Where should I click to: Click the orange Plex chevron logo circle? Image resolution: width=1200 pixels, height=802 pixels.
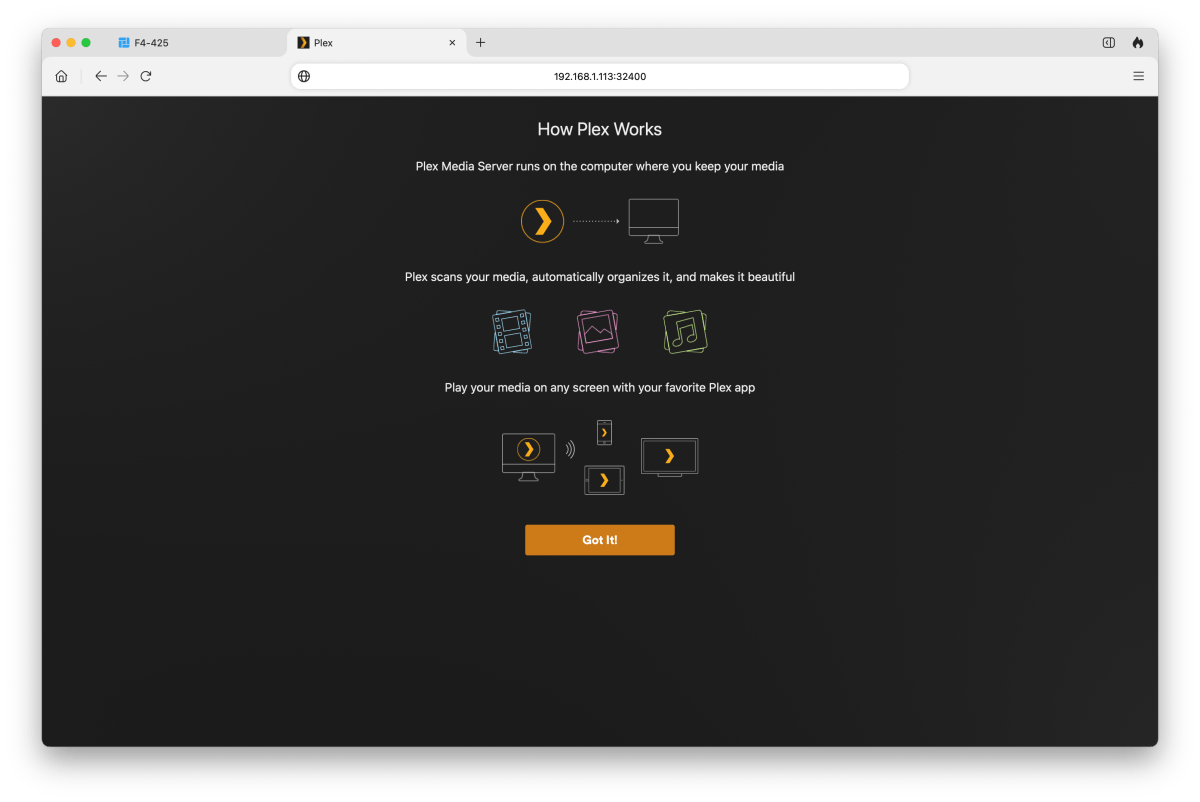[x=542, y=221]
